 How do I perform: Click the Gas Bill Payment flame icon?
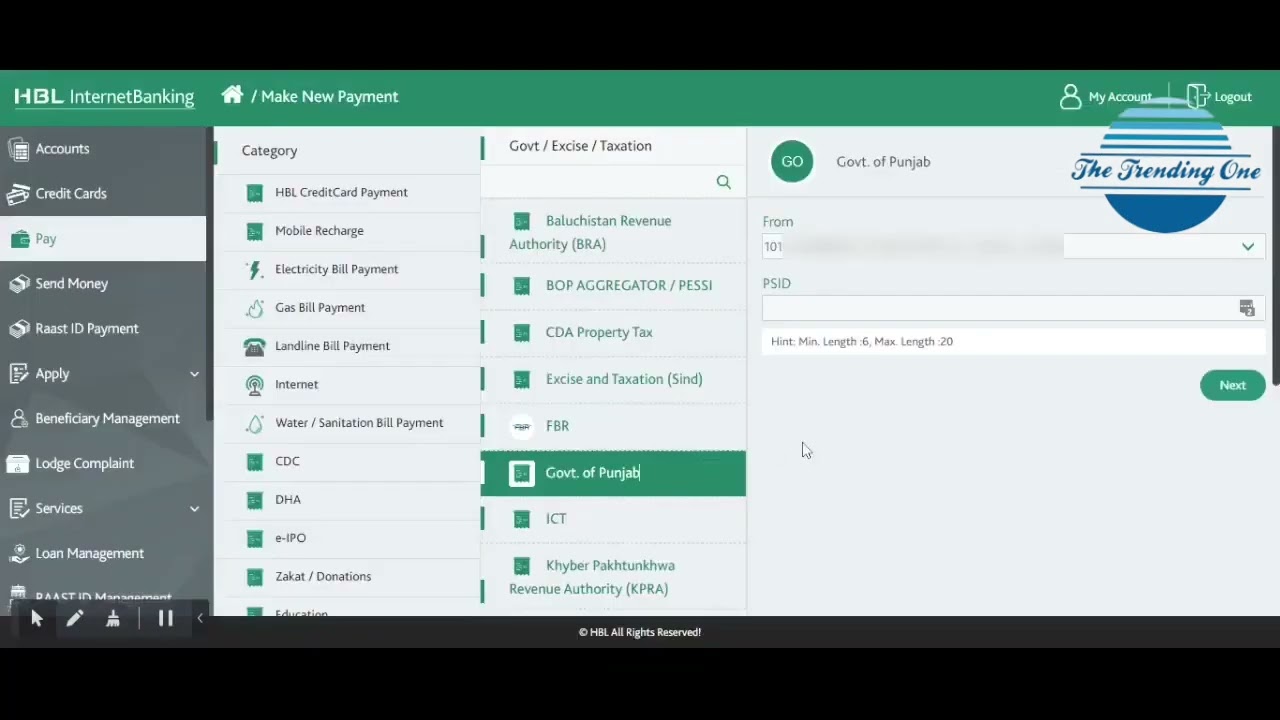click(255, 308)
